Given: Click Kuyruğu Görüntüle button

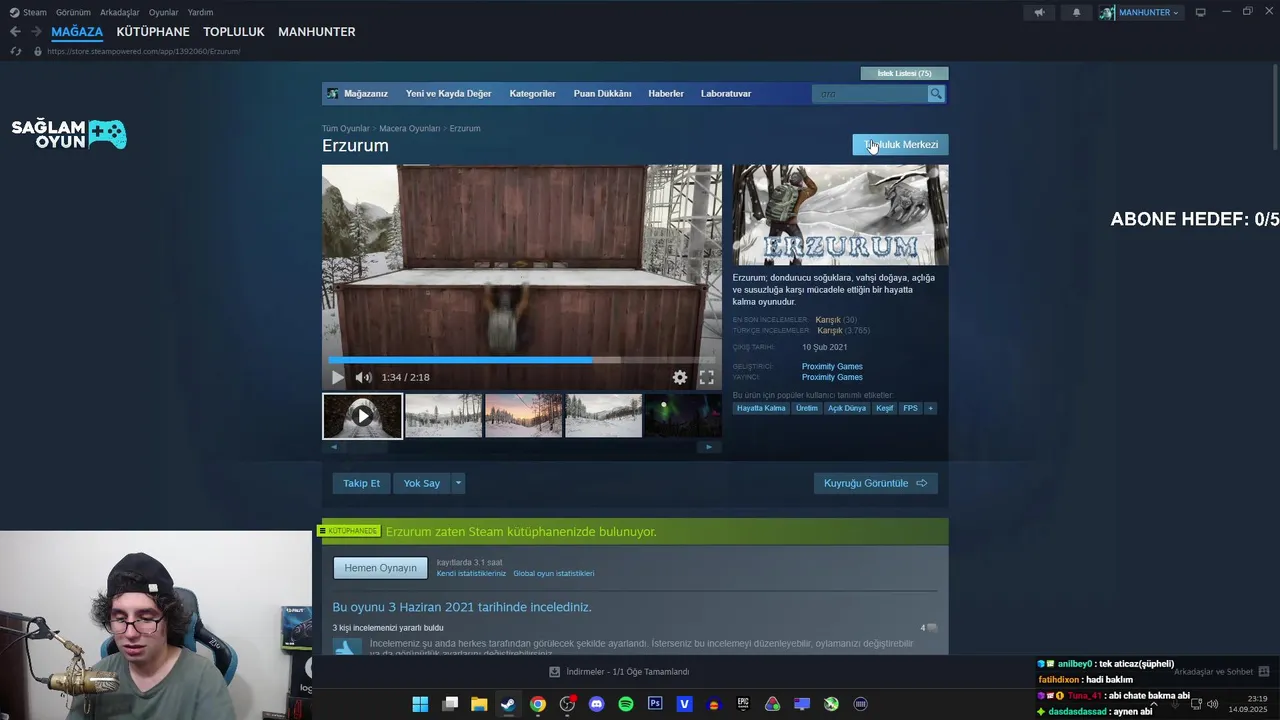Looking at the screenshot, I should [875, 483].
